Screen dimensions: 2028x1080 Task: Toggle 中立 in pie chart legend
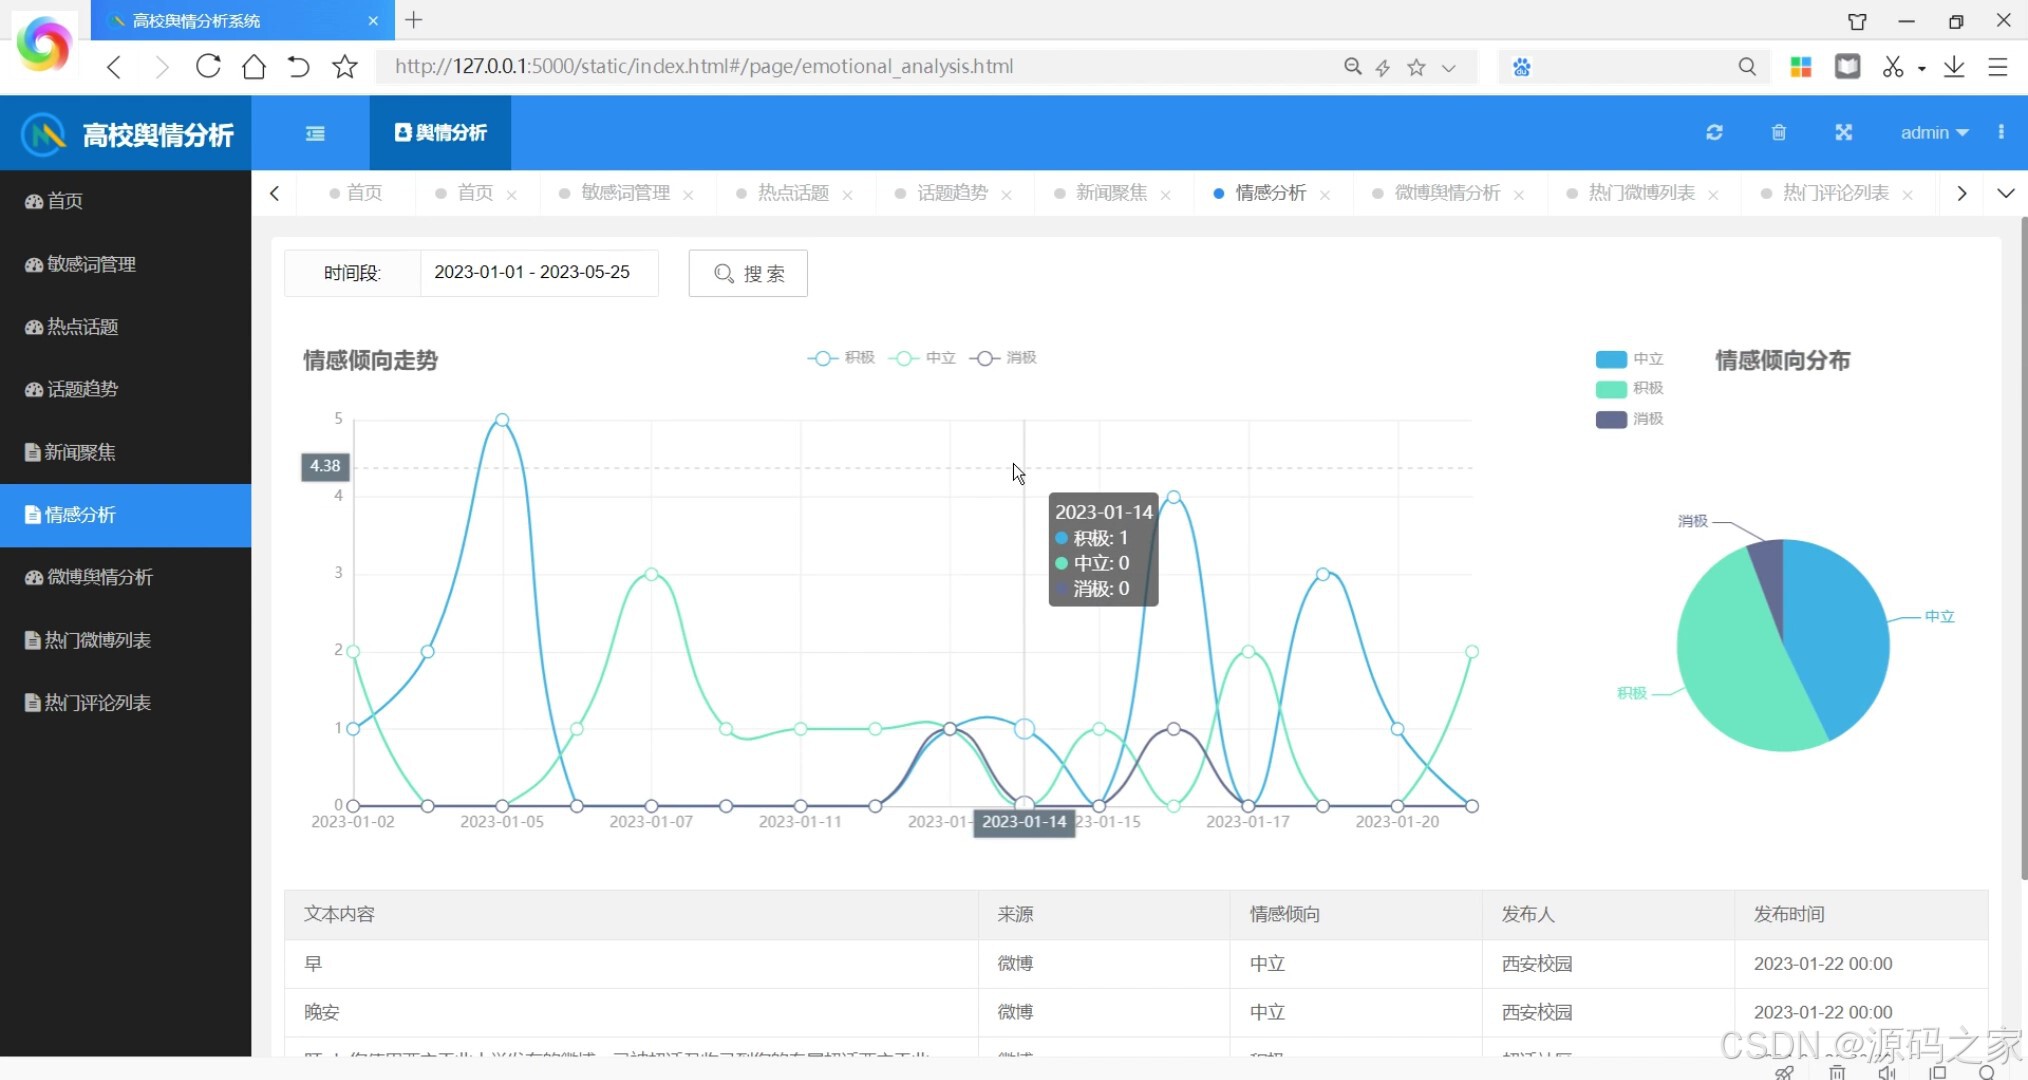pyautogui.click(x=1629, y=359)
